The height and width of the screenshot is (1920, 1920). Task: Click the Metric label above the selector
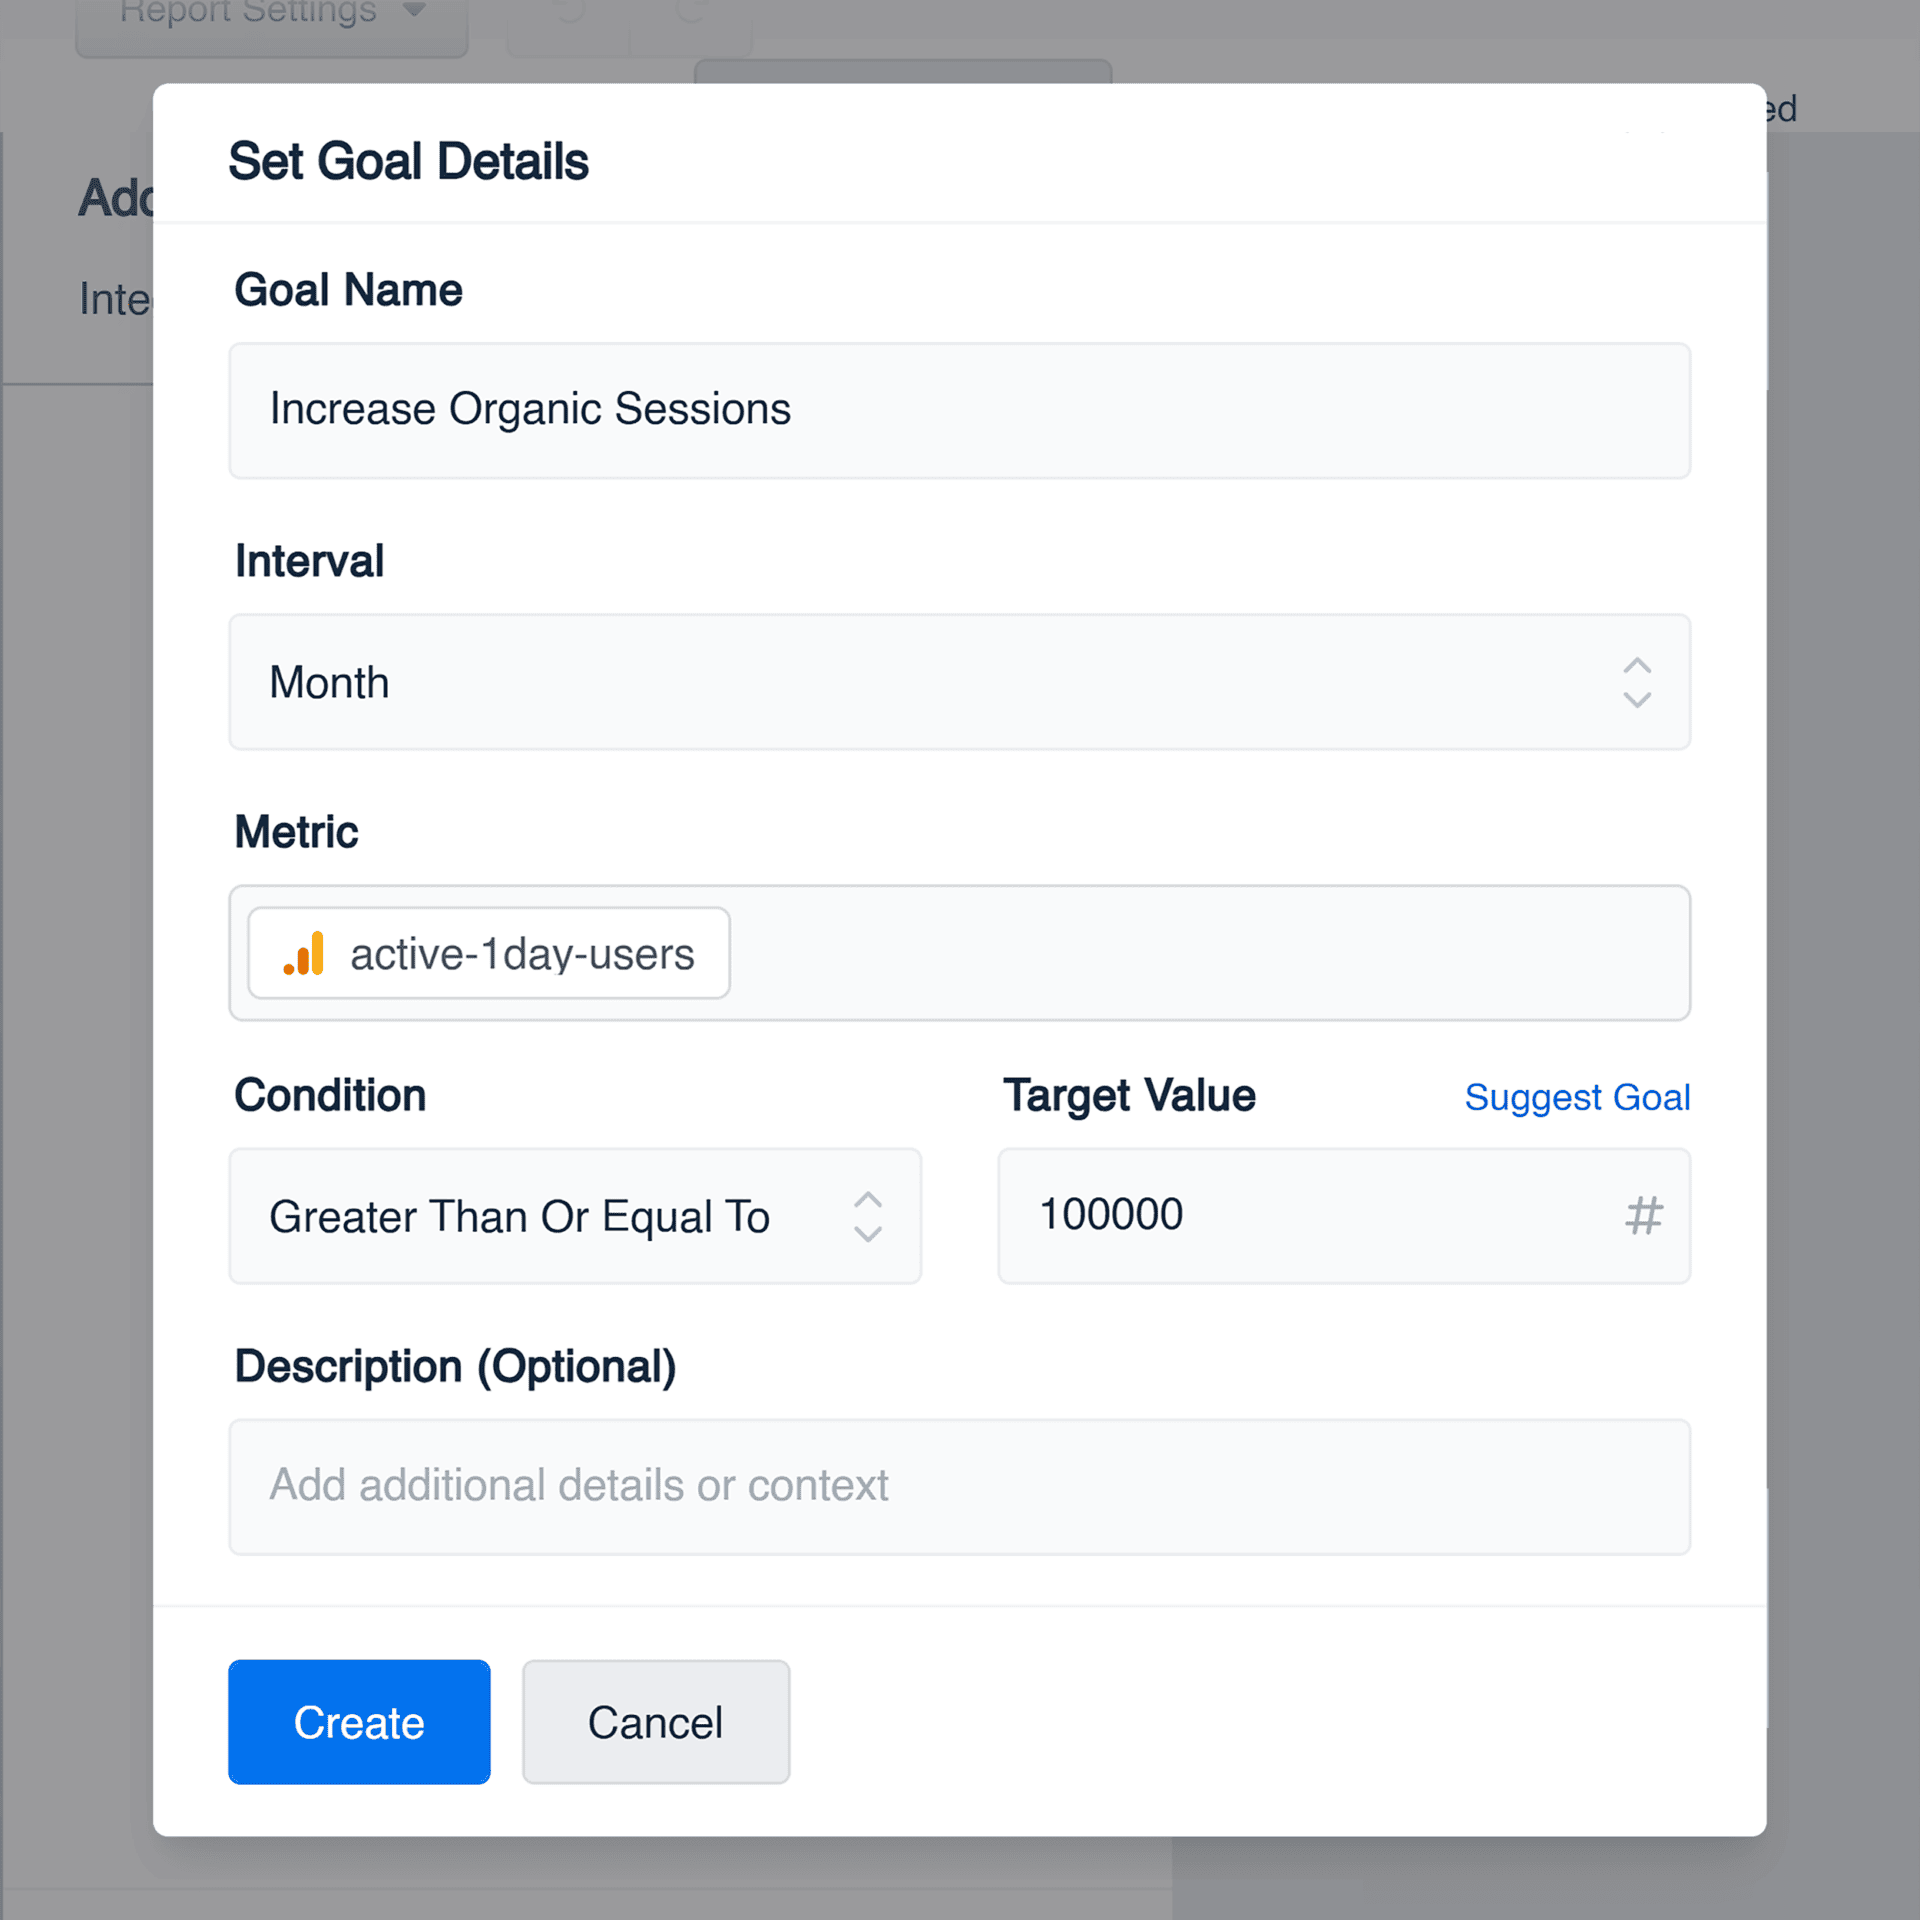297,832
